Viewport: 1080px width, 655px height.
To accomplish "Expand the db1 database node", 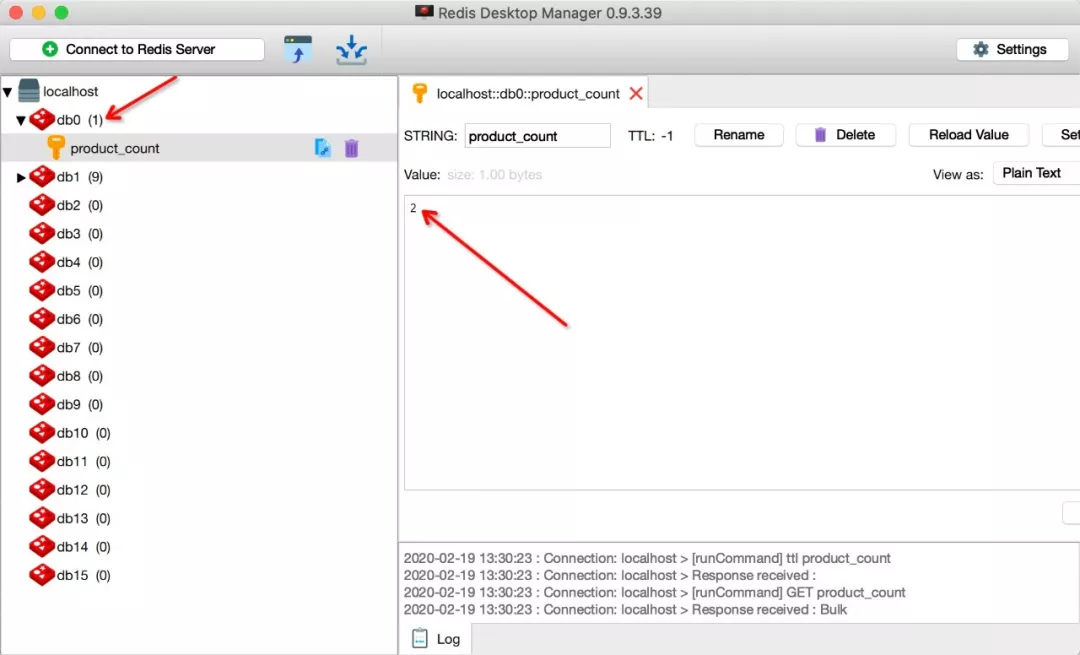I will [21, 177].
